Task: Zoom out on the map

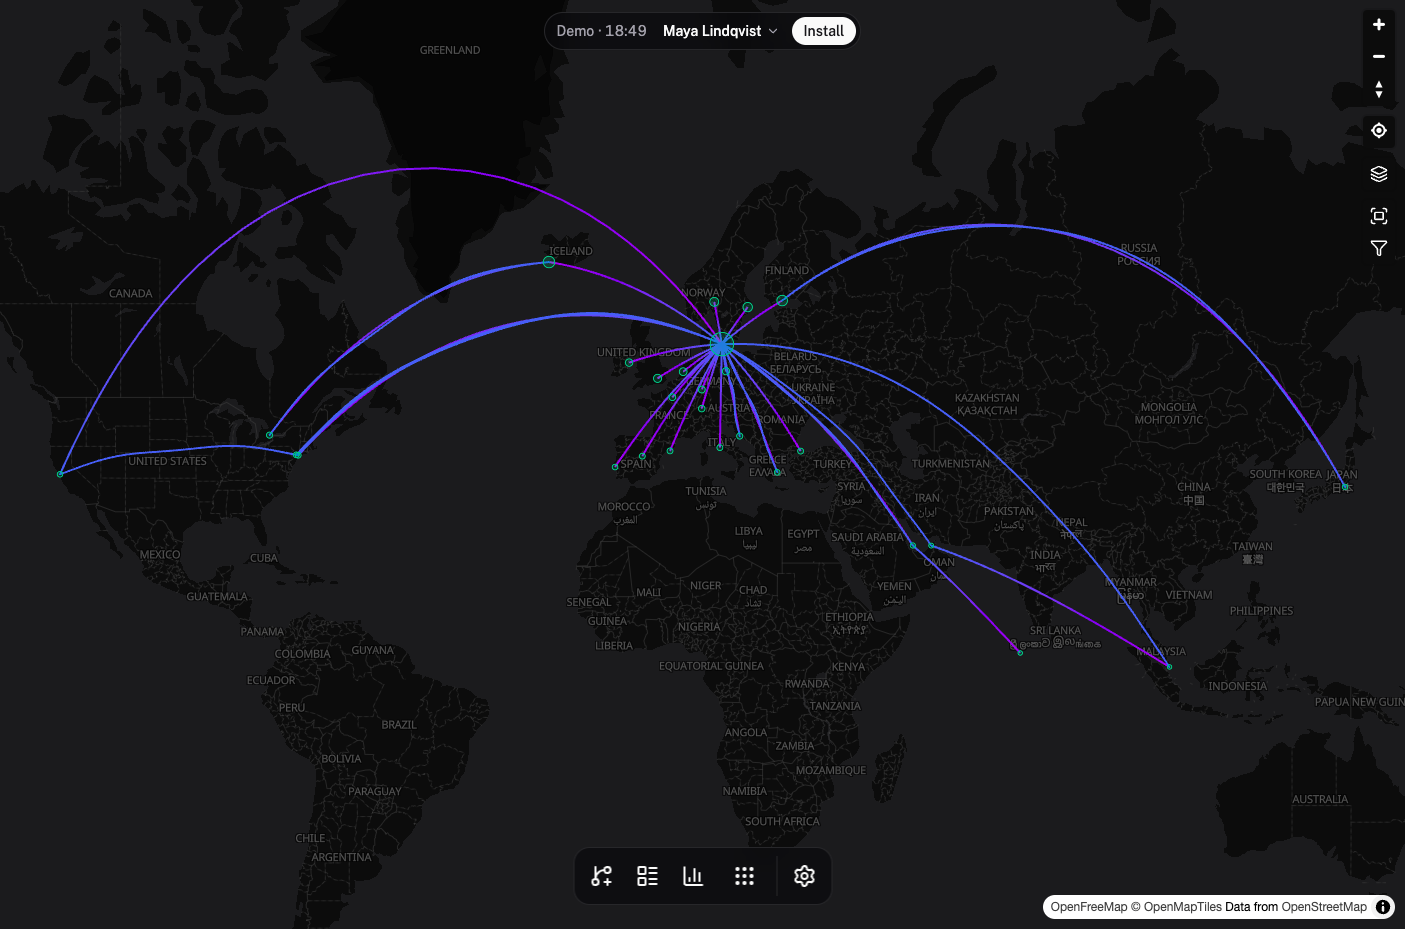Action: (1379, 57)
